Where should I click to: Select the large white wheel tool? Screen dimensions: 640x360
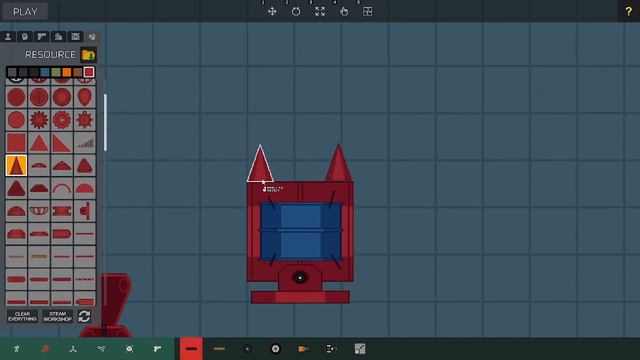pos(276,349)
